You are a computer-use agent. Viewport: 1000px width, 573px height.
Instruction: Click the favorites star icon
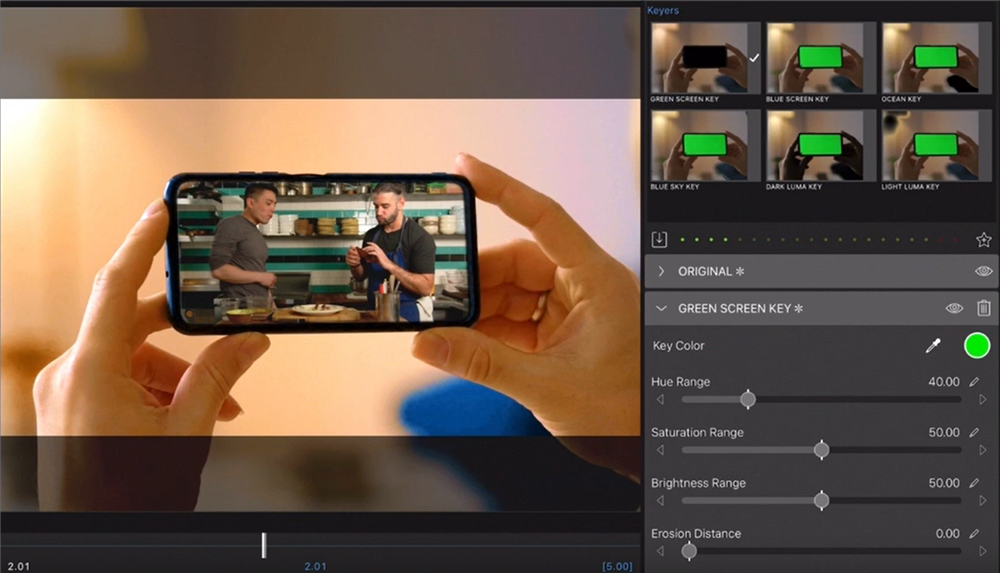[983, 240]
